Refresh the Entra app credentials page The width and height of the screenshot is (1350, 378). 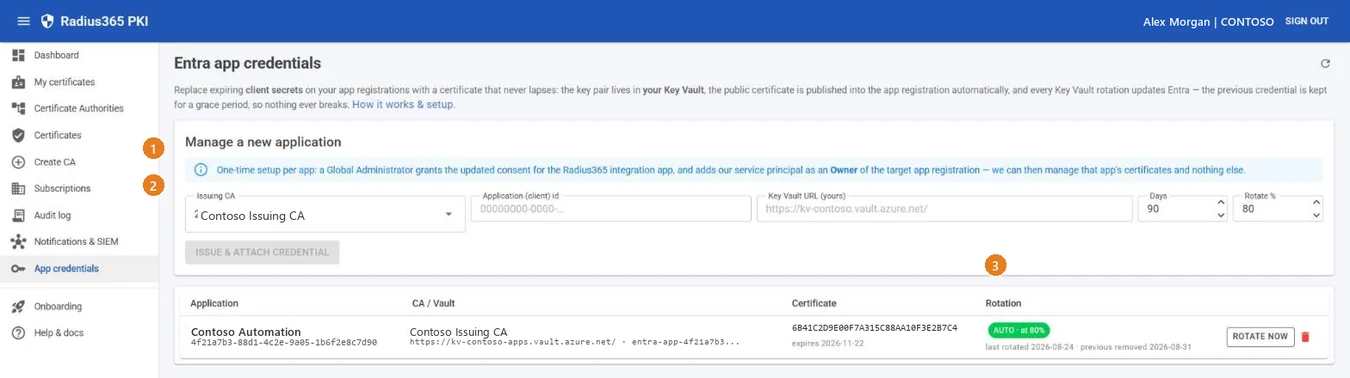pyautogui.click(x=1325, y=64)
